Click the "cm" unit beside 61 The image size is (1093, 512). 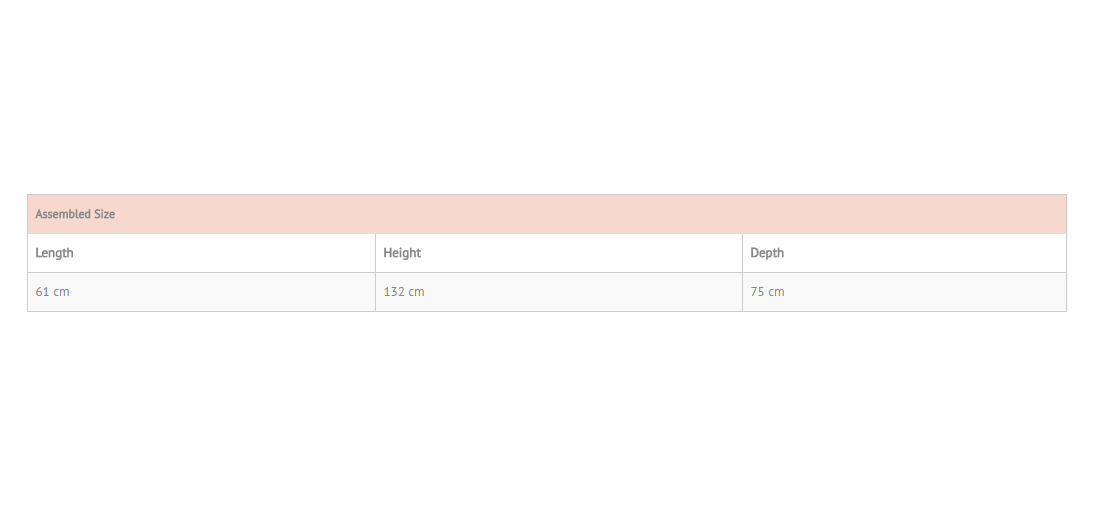point(61,292)
